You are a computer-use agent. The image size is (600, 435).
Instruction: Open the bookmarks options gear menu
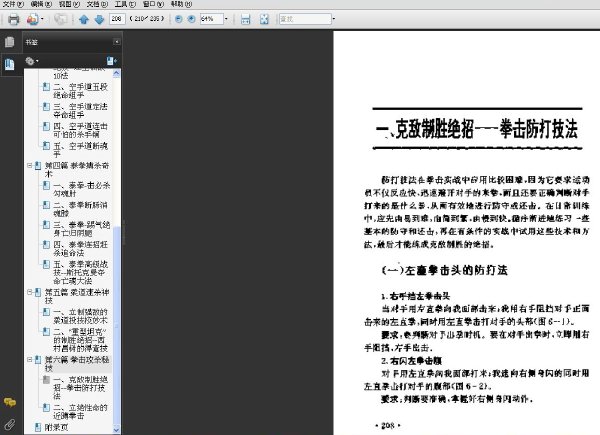tap(32, 61)
